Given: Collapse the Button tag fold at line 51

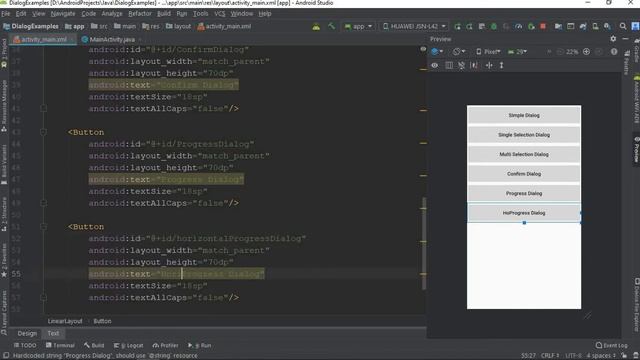Looking at the screenshot, I should click(43, 227).
